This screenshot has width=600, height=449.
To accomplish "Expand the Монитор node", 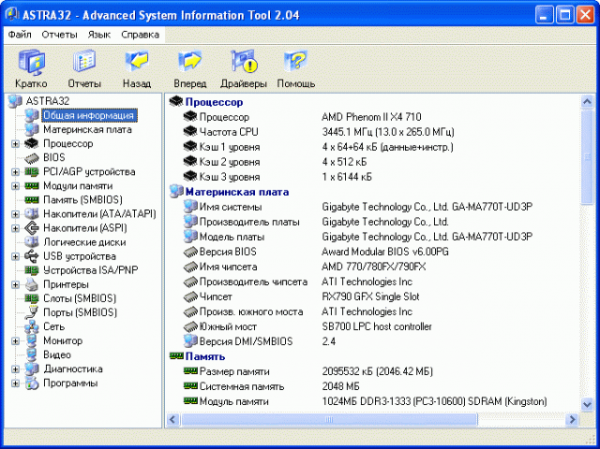I will [x=15, y=341].
